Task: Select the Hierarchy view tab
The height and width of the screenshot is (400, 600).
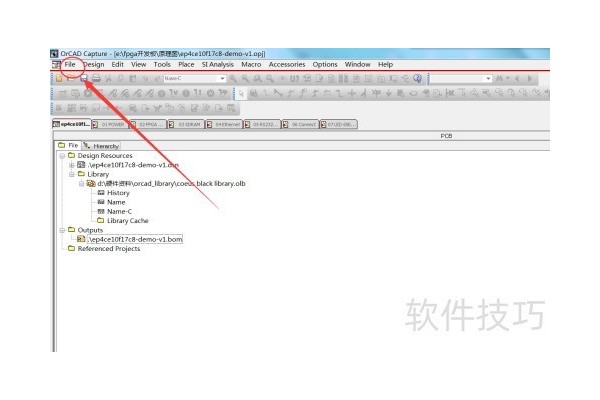Action: 101,146
